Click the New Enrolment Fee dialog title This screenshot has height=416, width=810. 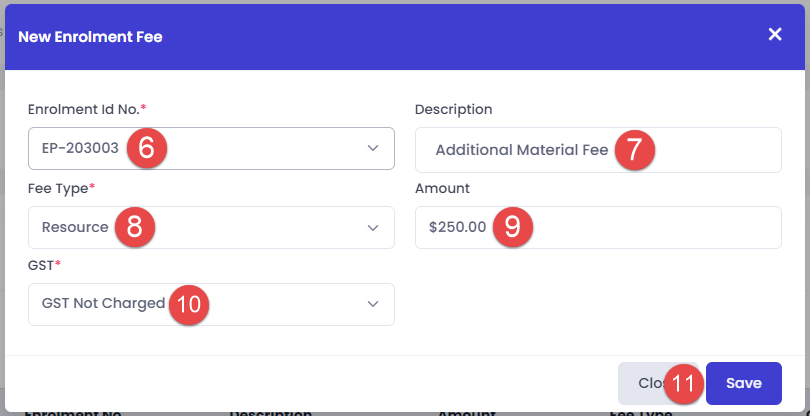91,37
